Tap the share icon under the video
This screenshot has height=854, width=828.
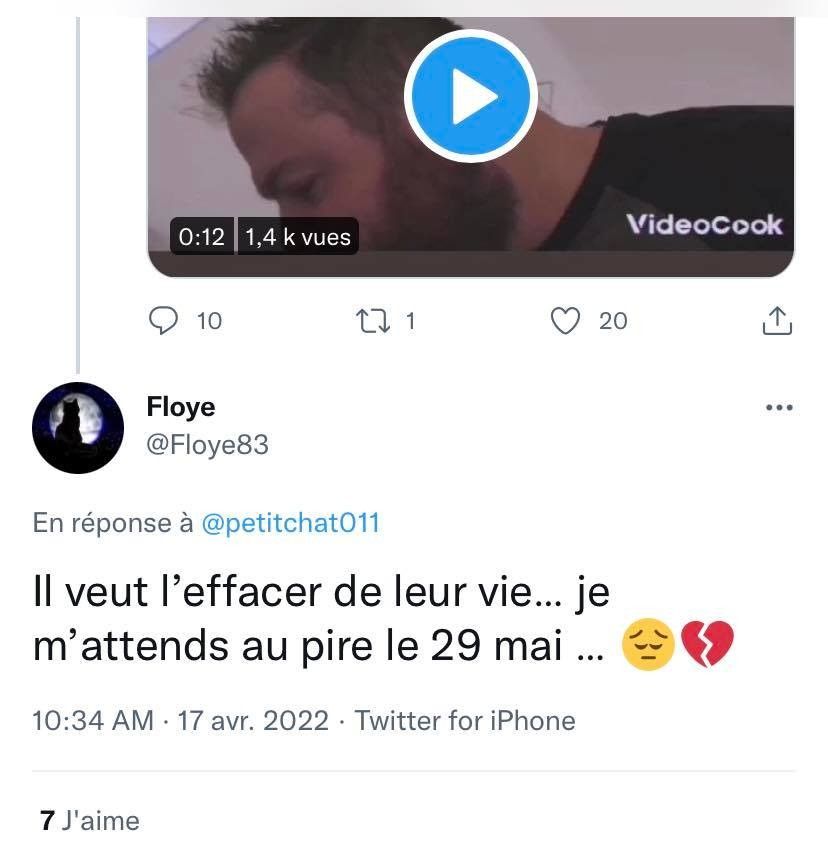[x=776, y=321]
